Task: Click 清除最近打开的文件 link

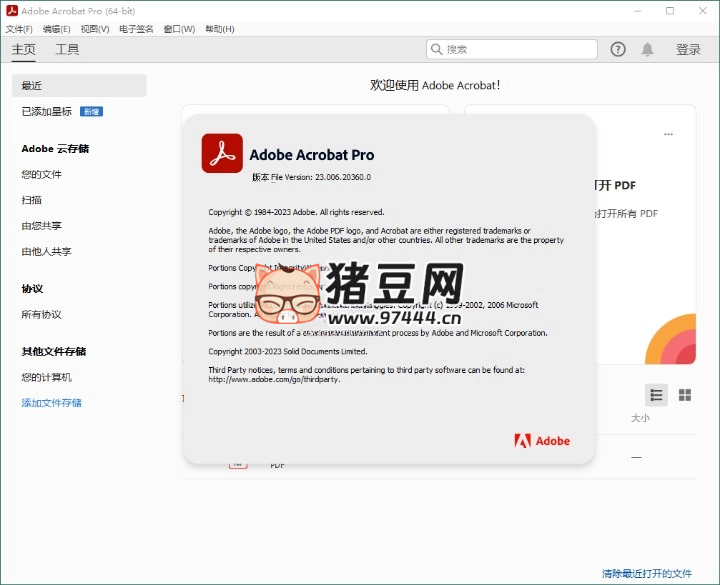Action: (646, 573)
